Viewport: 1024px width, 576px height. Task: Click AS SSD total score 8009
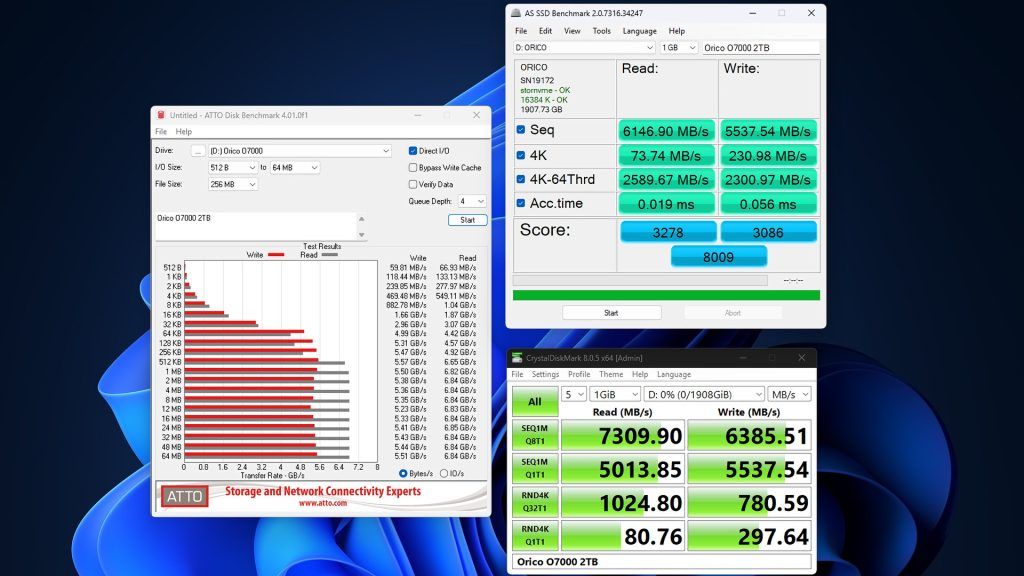(x=718, y=257)
